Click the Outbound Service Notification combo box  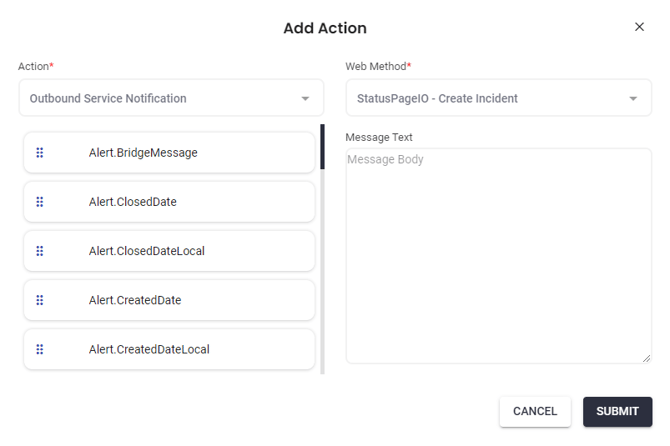(x=160, y=99)
